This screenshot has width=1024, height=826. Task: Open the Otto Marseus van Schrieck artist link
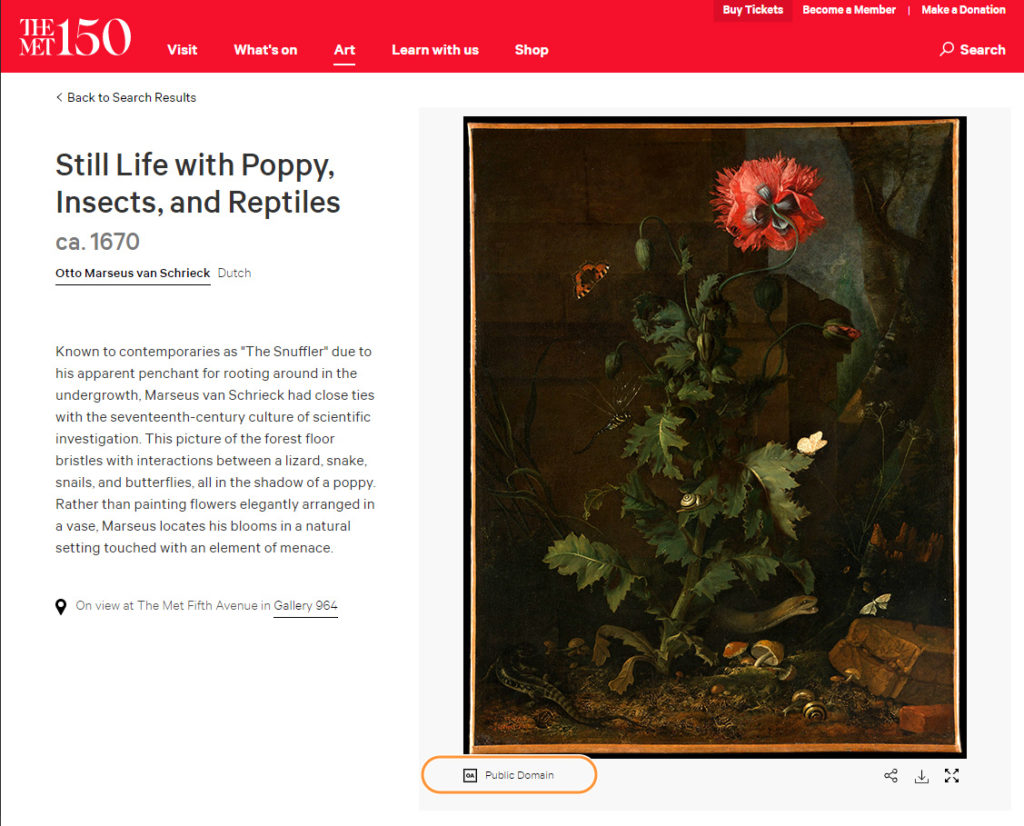click(133, 273)
